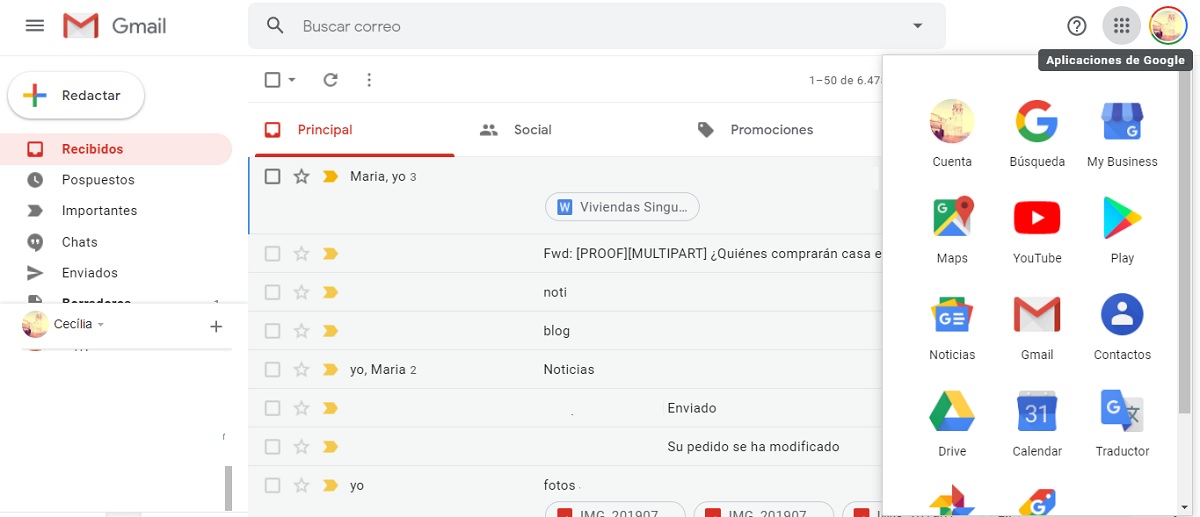Check the 'Enviado' email checkbox
The width and height of the screenshot is (1200, 517).
(x=272, y=408)
